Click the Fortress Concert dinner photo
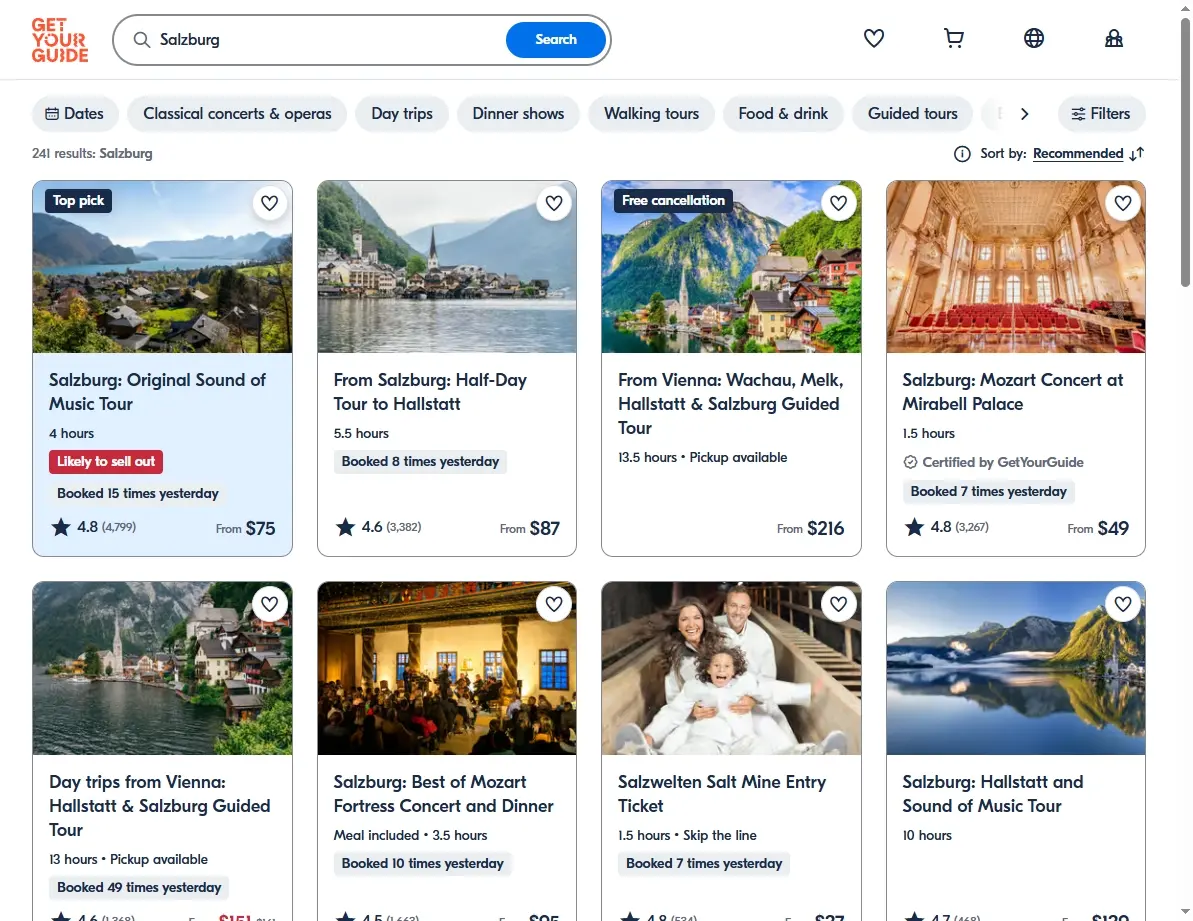This screenshot has height=921, width=1193. 447,669
